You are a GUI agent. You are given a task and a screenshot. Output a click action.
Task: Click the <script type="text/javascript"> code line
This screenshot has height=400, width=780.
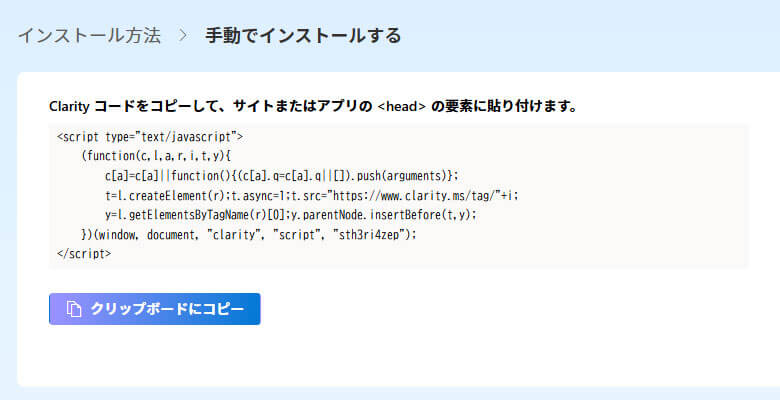pyautogui.click(x=150, y=137)
